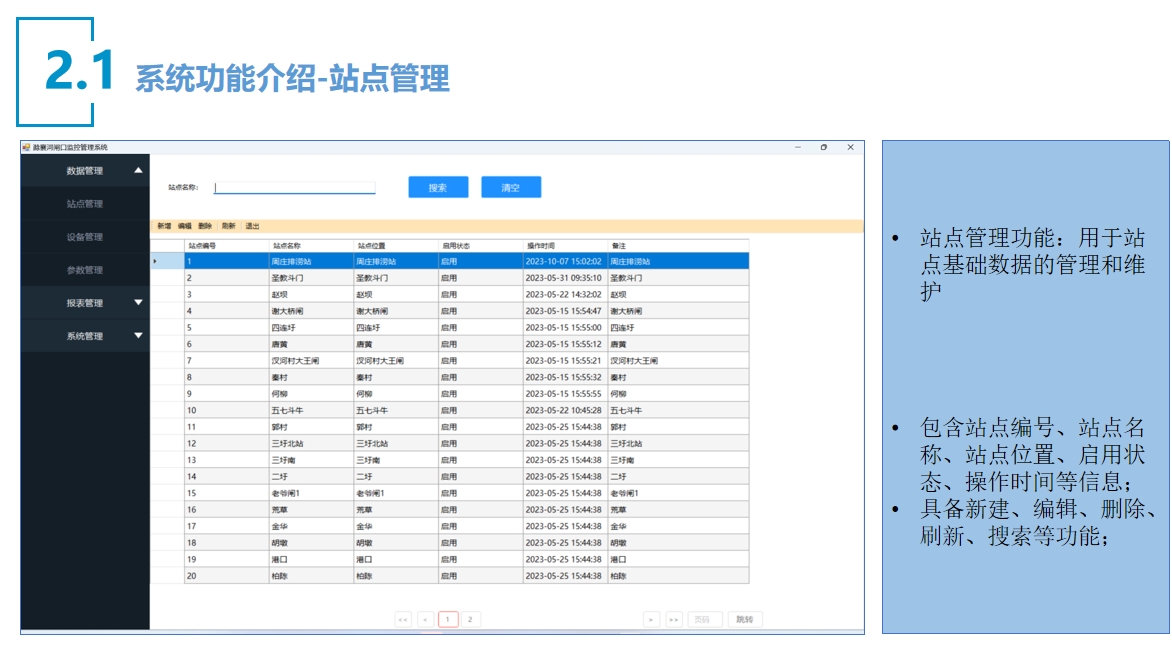Click the 站点名称 search input field
Screen dimensions: 1172x645
tap(295, 187)
